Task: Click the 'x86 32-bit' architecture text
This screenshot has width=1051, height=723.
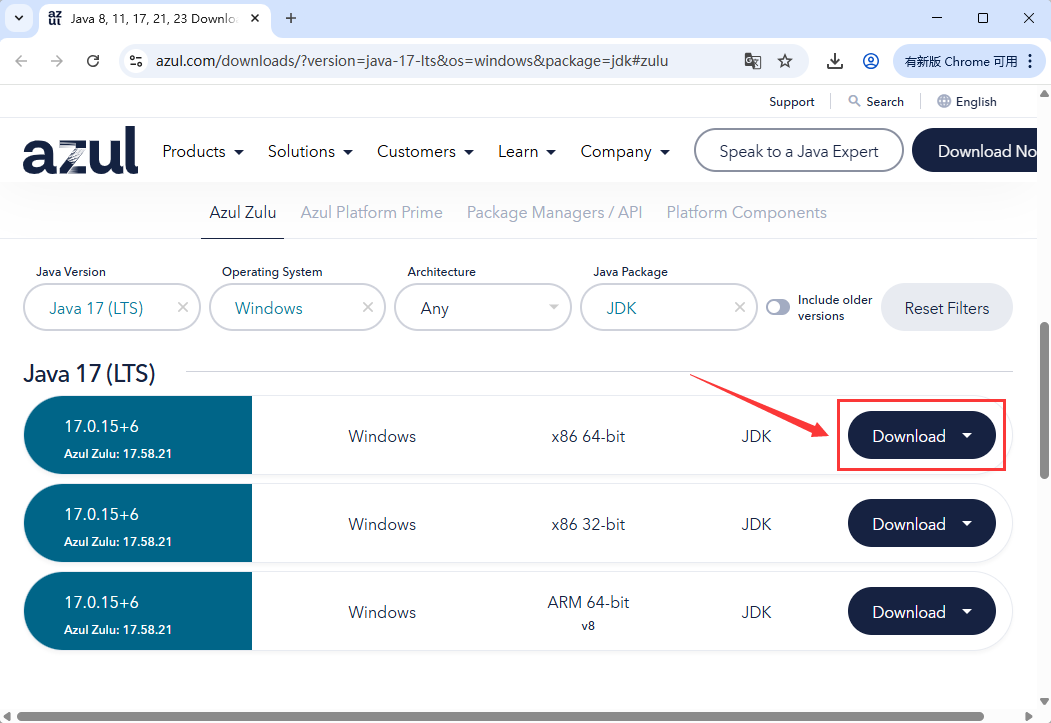Action: pyautogui.click(x=588, y=524)
